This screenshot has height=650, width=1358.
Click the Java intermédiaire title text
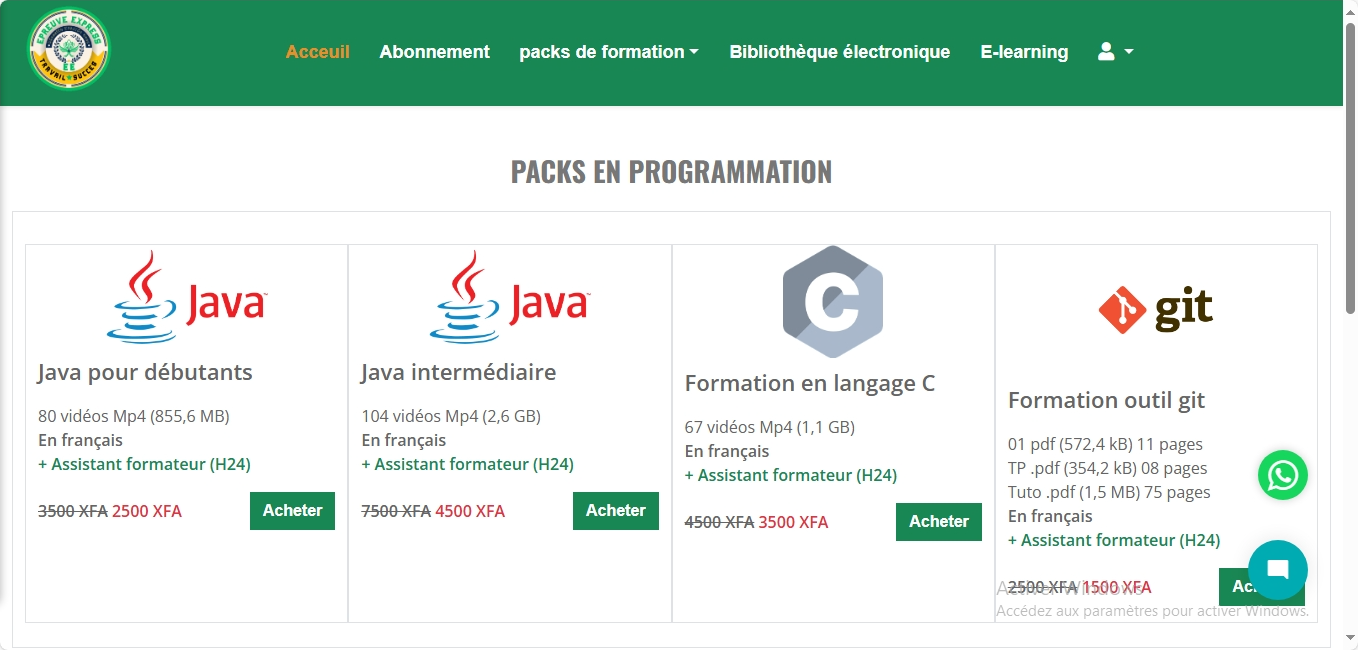(x=458, y=373)
